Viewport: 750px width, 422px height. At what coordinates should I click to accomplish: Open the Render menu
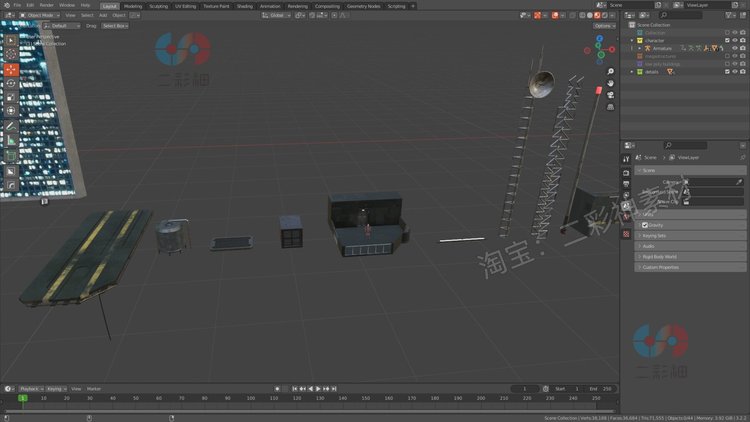(x=46, y=5)
